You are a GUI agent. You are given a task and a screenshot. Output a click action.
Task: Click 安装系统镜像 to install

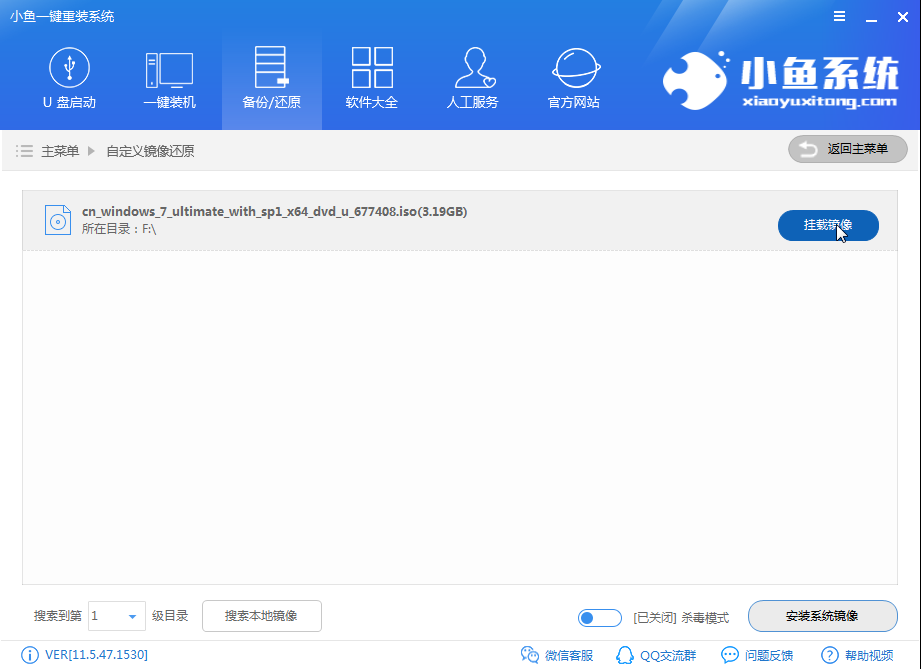click(x=822, y=616)
